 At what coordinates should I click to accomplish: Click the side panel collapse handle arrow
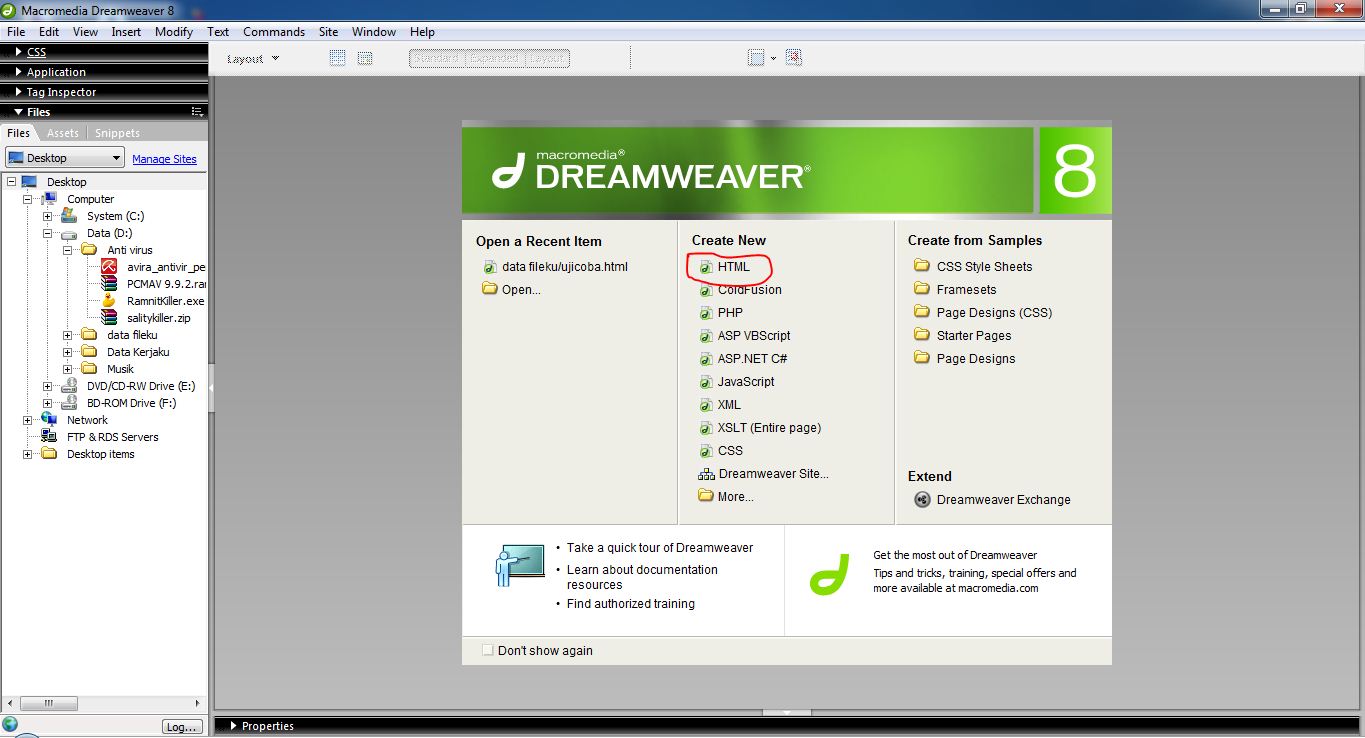click(x=211, y=386)
